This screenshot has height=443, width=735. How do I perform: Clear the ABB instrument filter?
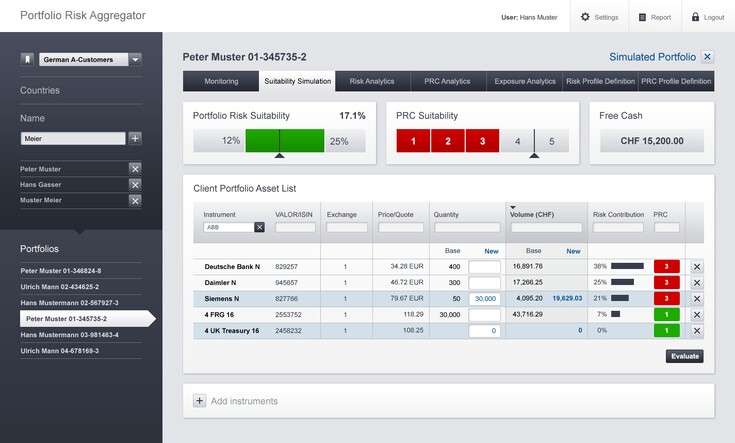click(x=259, y=227)
